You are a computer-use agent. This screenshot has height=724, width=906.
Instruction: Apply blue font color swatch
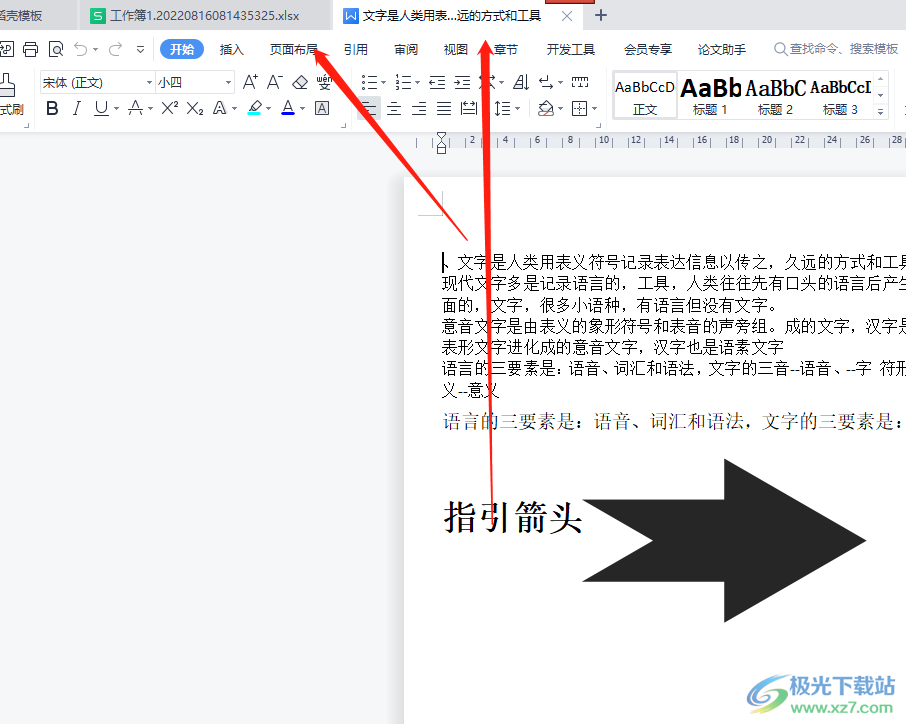click(288, 108)
